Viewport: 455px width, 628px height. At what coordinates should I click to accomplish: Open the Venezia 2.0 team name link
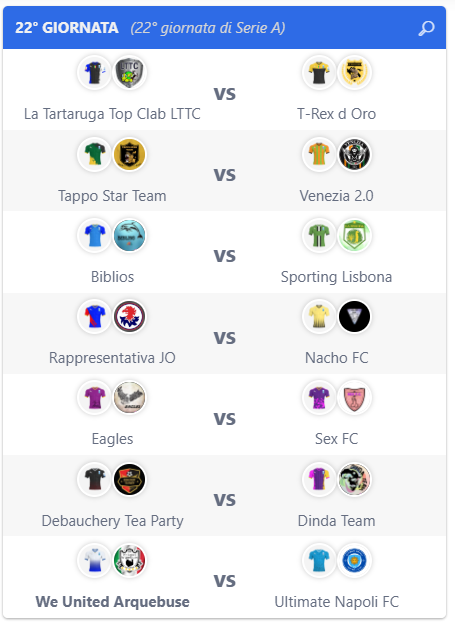[336, 196]
